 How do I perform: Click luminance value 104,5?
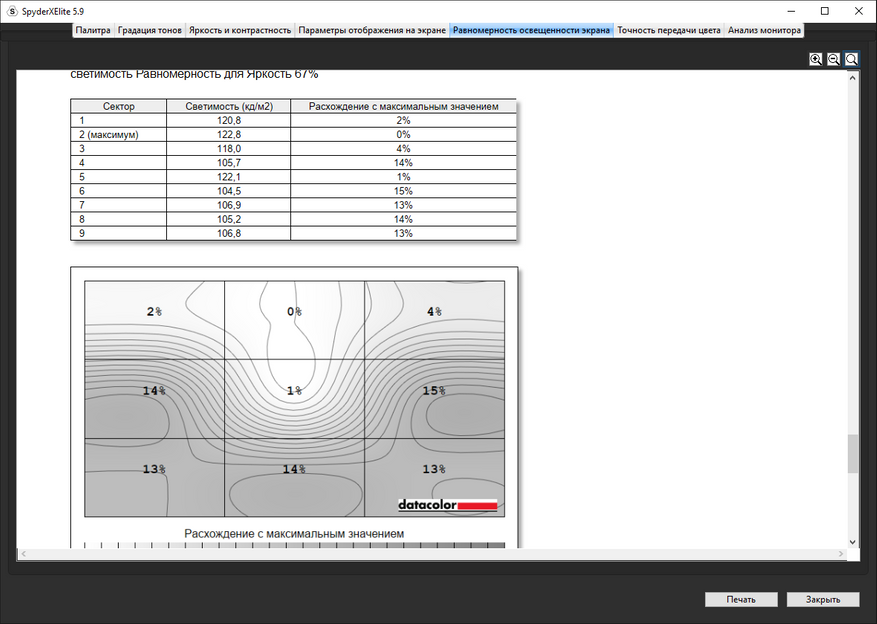[229, 191]
